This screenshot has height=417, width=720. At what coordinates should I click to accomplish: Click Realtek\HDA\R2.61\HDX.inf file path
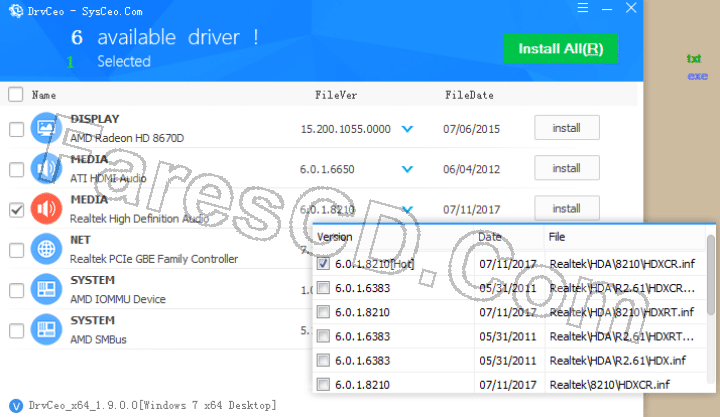coord(618,361)
